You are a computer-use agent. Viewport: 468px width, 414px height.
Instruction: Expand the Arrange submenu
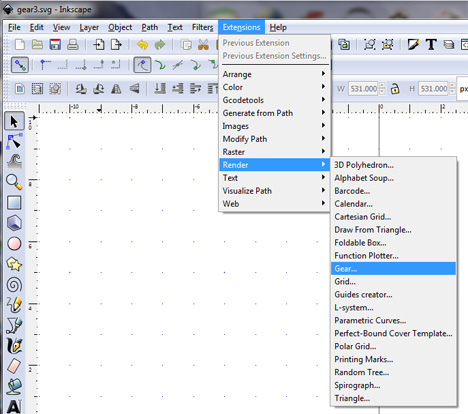274,74
